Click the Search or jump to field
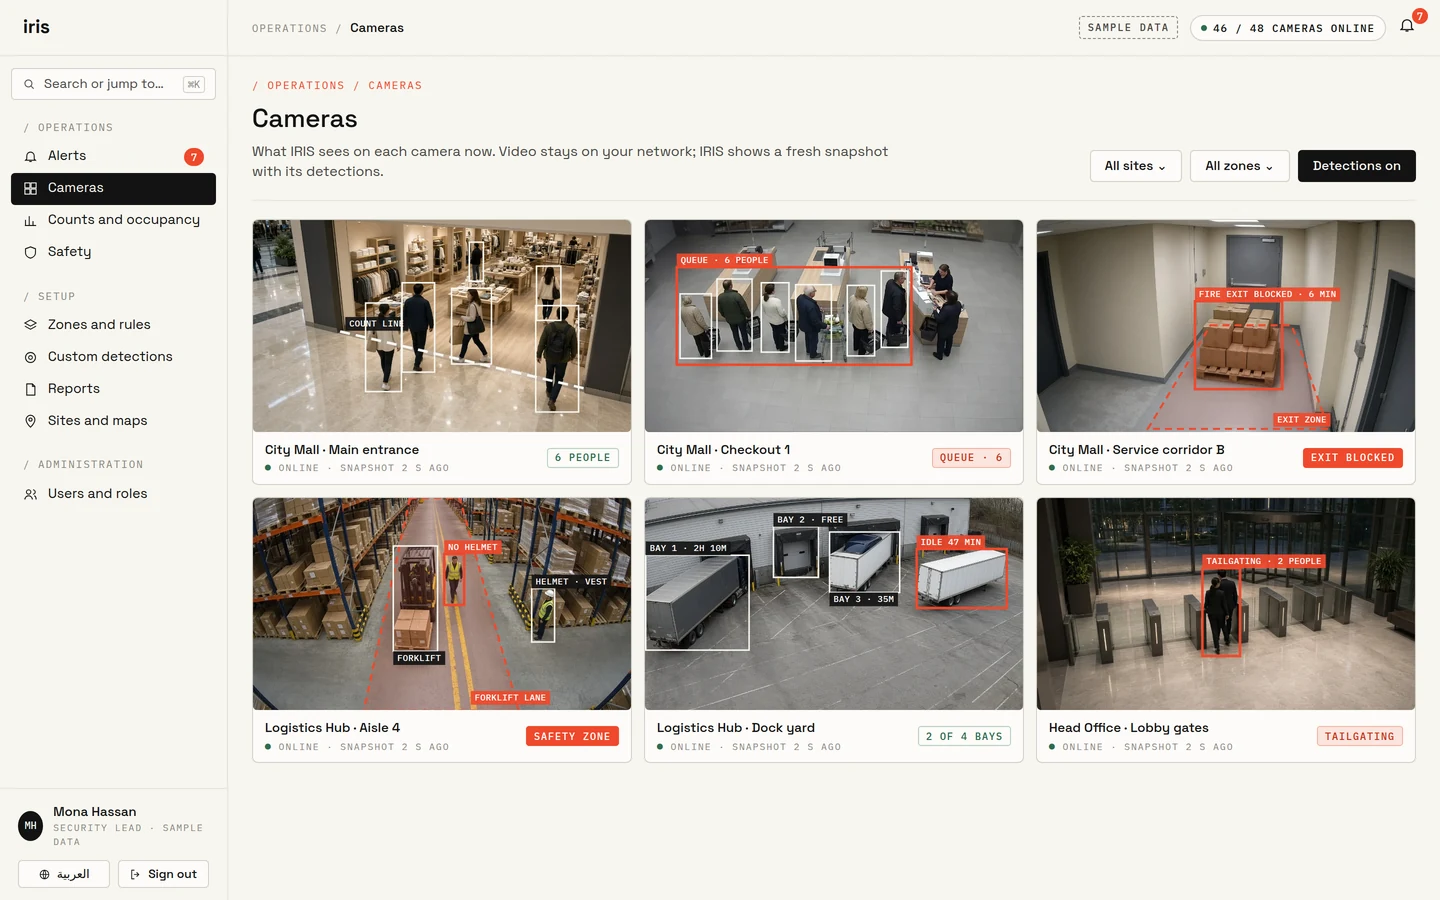Screen dimensions: 1440x900 (113, 84)
